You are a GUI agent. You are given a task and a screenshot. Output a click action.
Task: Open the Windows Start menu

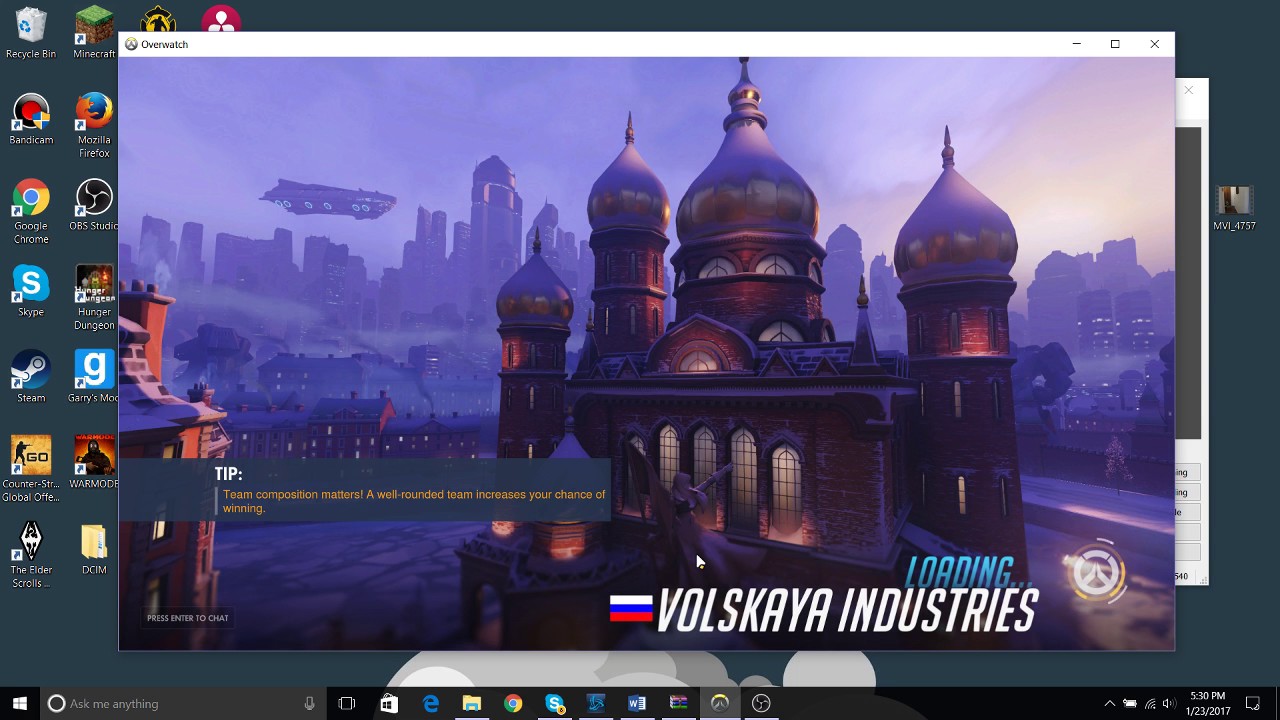(20, 703)
